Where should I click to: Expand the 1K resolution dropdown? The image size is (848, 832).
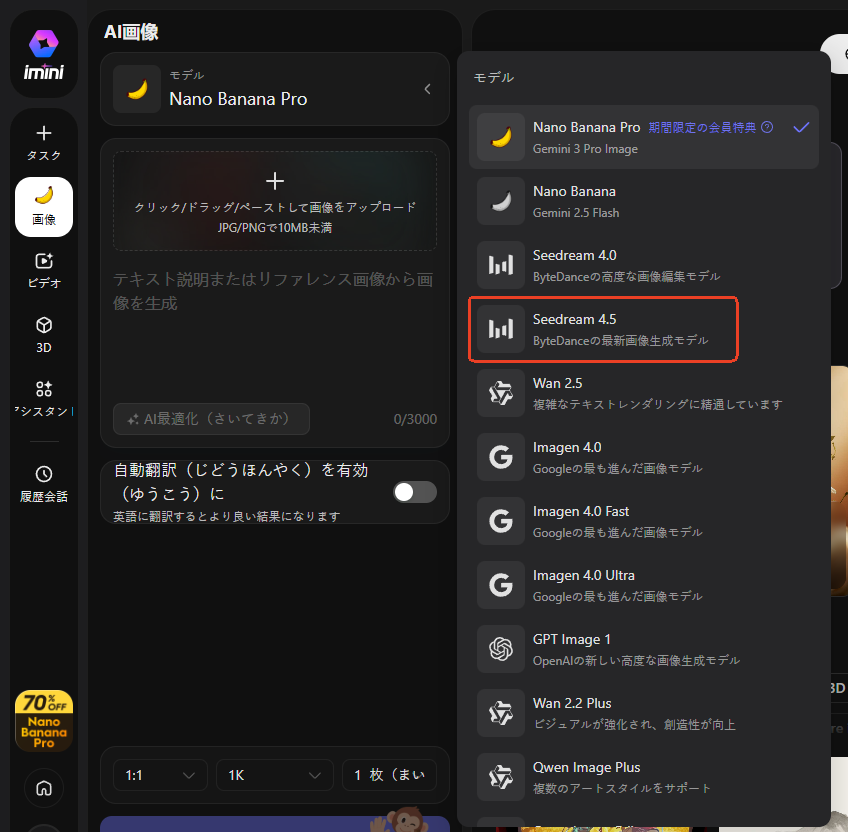(275, 775)
